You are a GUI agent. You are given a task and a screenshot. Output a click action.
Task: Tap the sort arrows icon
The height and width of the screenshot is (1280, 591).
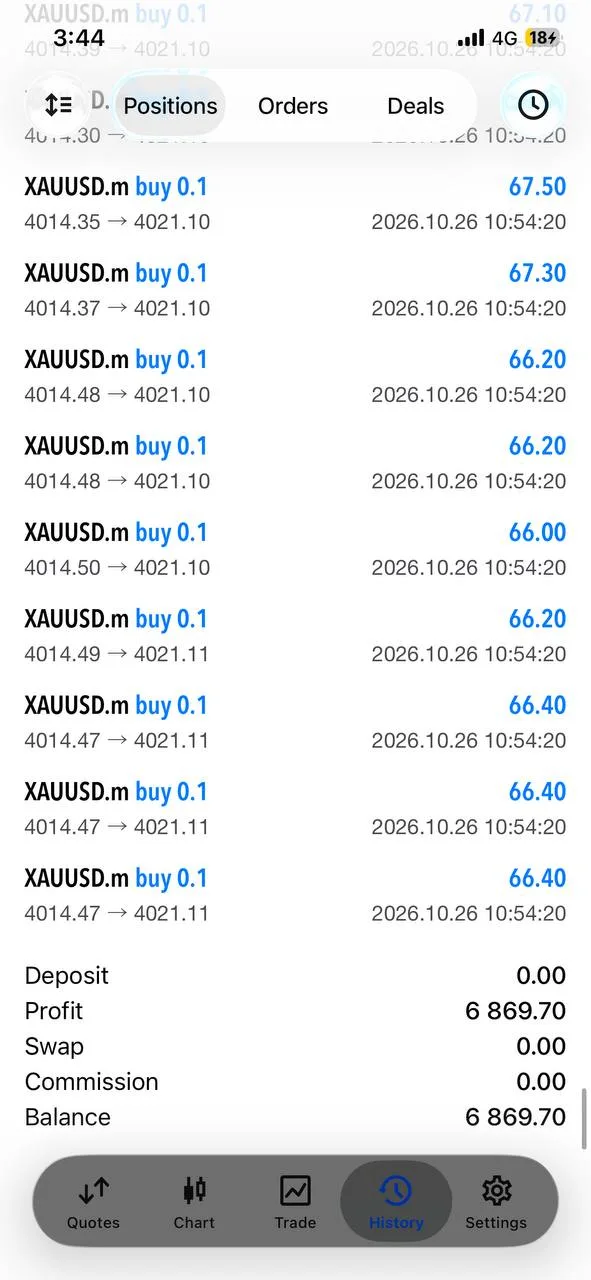click(58, 104)
